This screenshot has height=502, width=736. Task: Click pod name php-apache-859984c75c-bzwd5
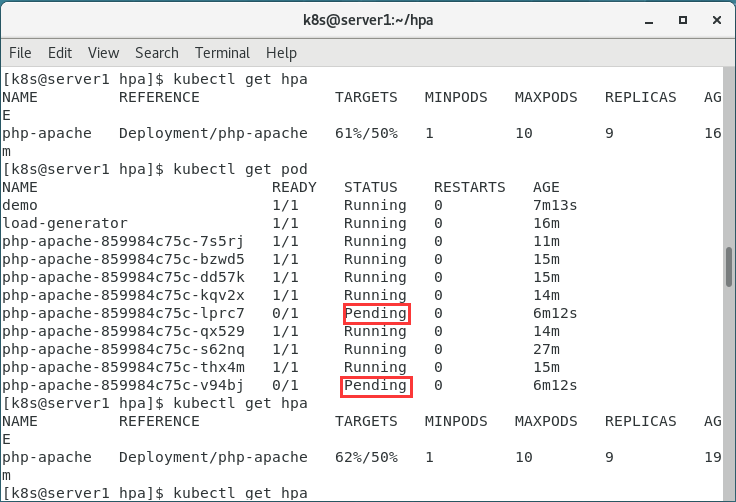(123, 259)
